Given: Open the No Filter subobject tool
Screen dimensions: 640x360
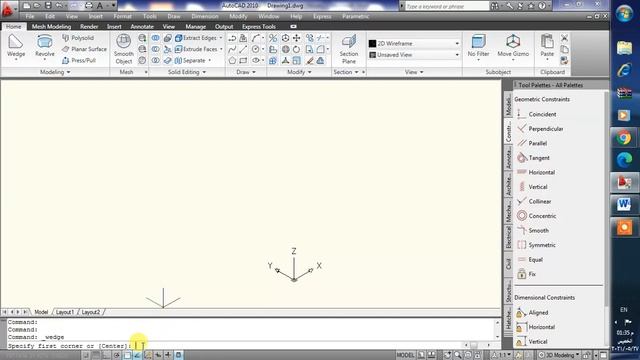Looking at the screenshot, I should [x=478, y=47].
